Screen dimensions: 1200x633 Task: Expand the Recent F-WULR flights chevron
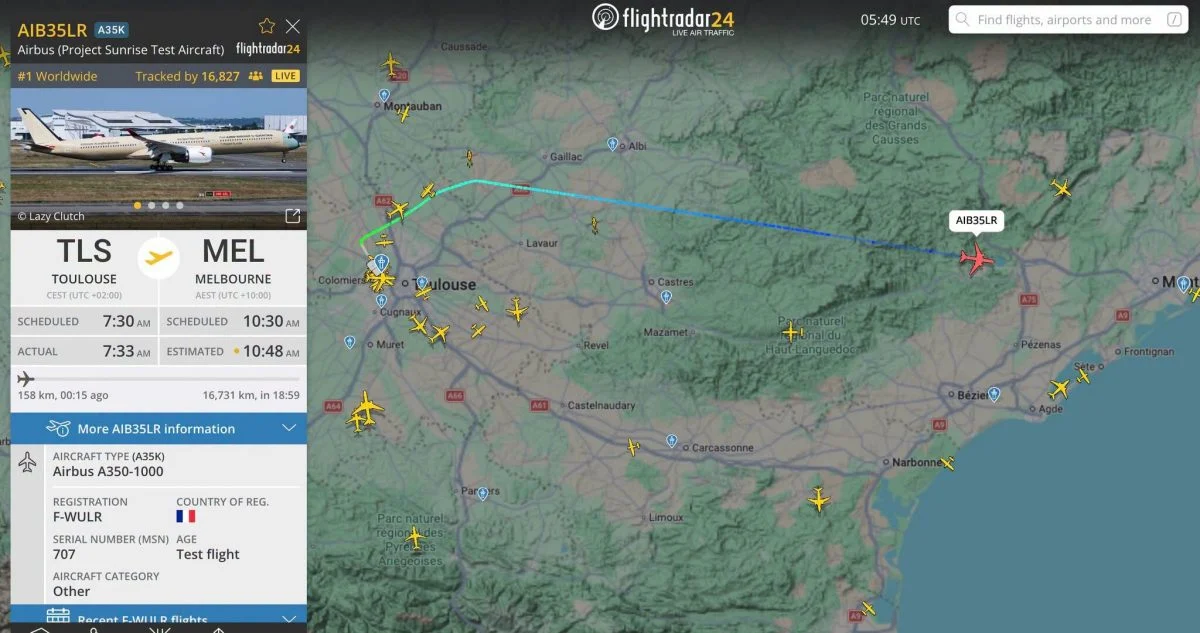pos(289,618)
